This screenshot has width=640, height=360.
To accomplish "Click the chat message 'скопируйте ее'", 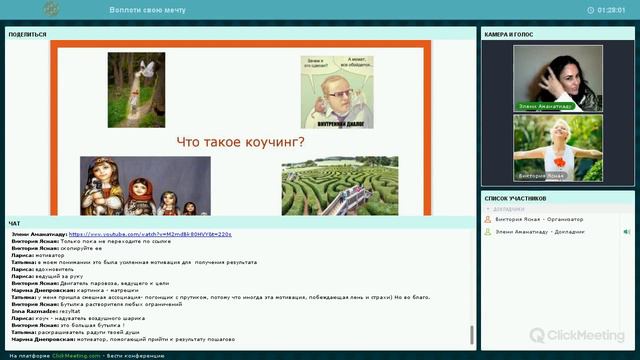I will pyautogui.click(x=81, y=248).
